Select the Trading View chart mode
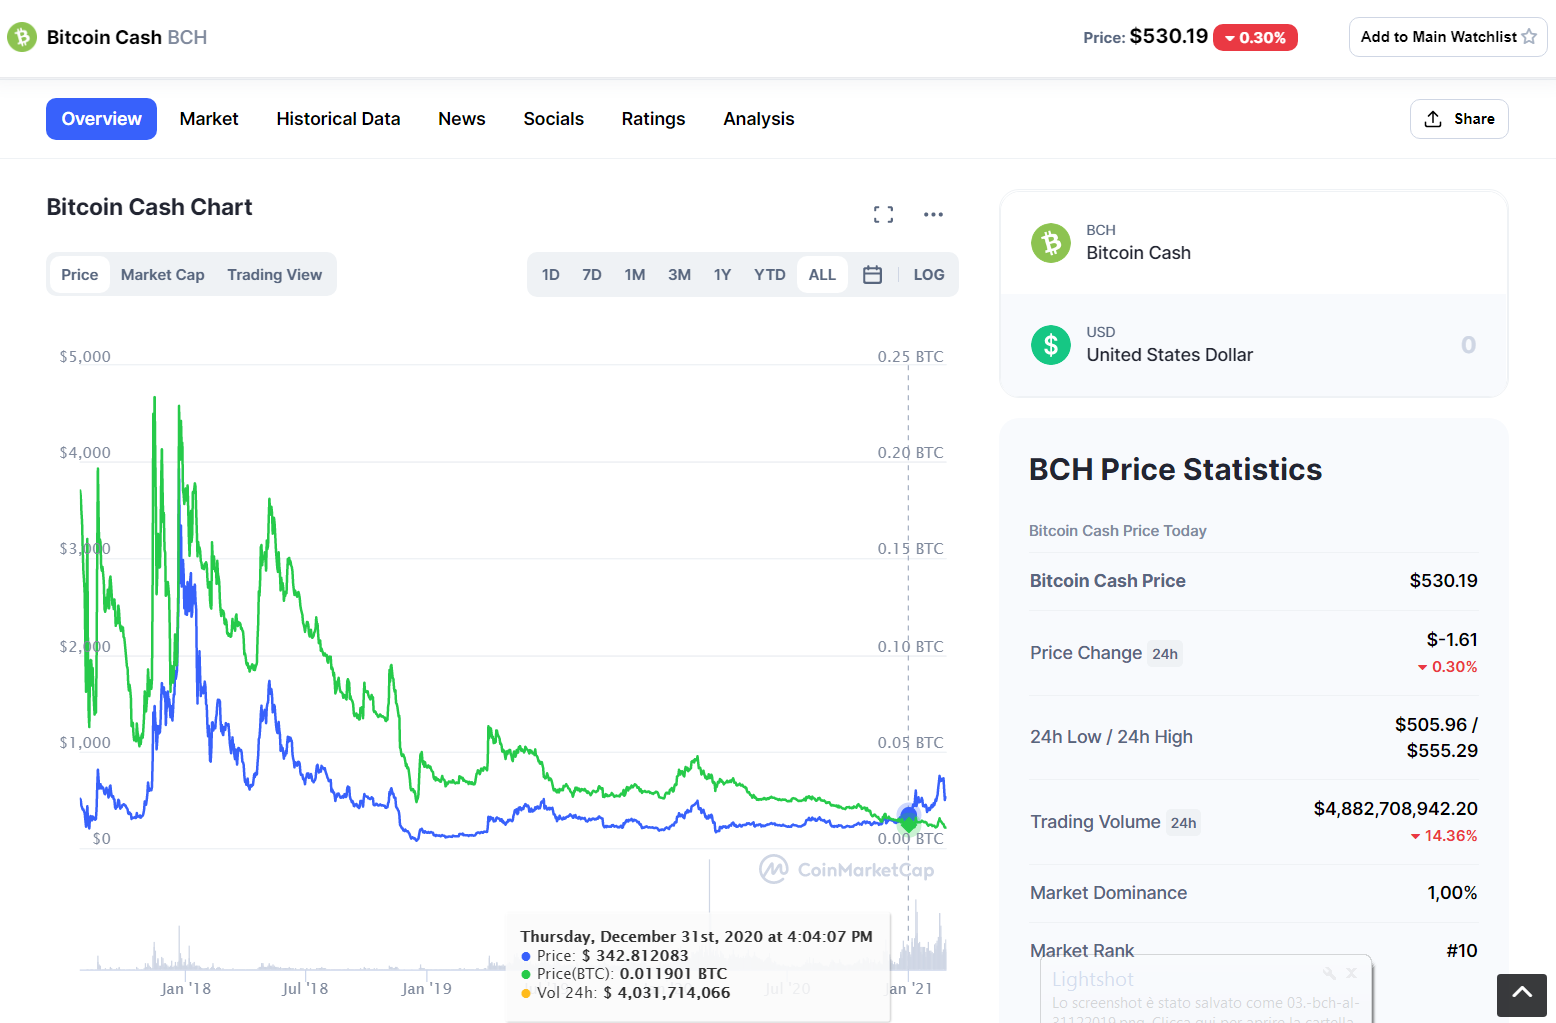 pos(275,275)
